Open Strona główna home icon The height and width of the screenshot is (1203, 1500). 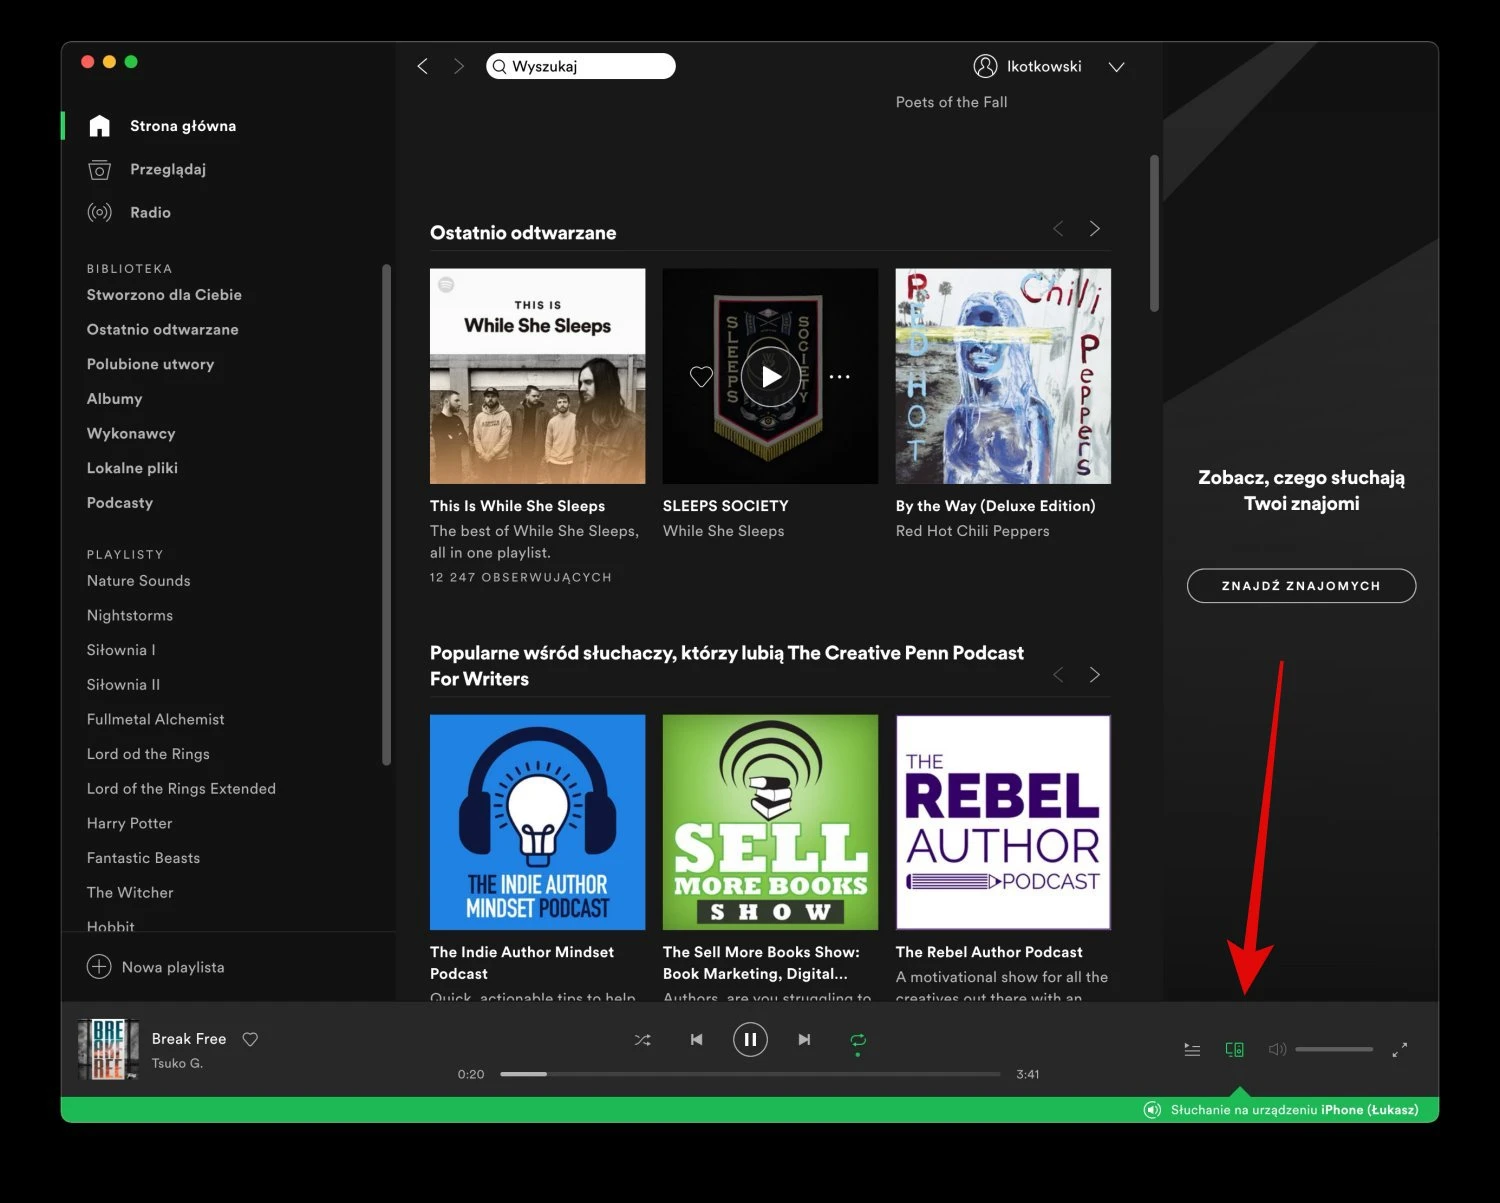point(99,126)
